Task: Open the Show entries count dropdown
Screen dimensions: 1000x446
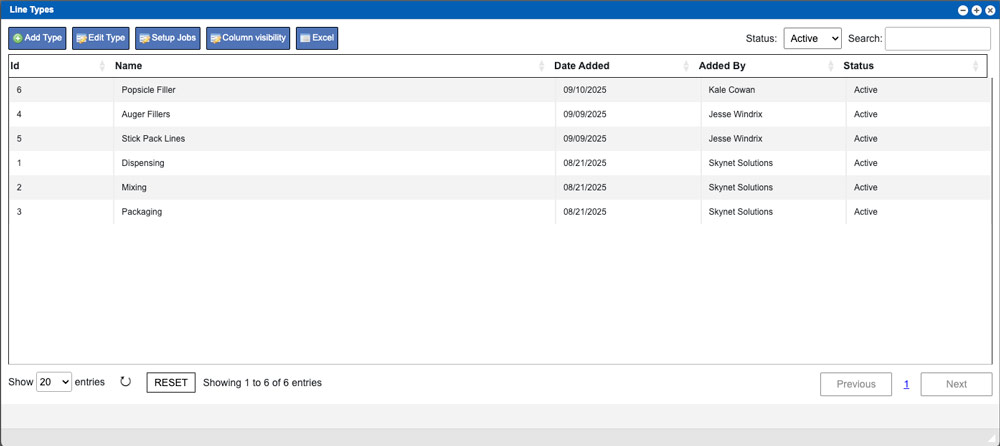Action: 53,382
